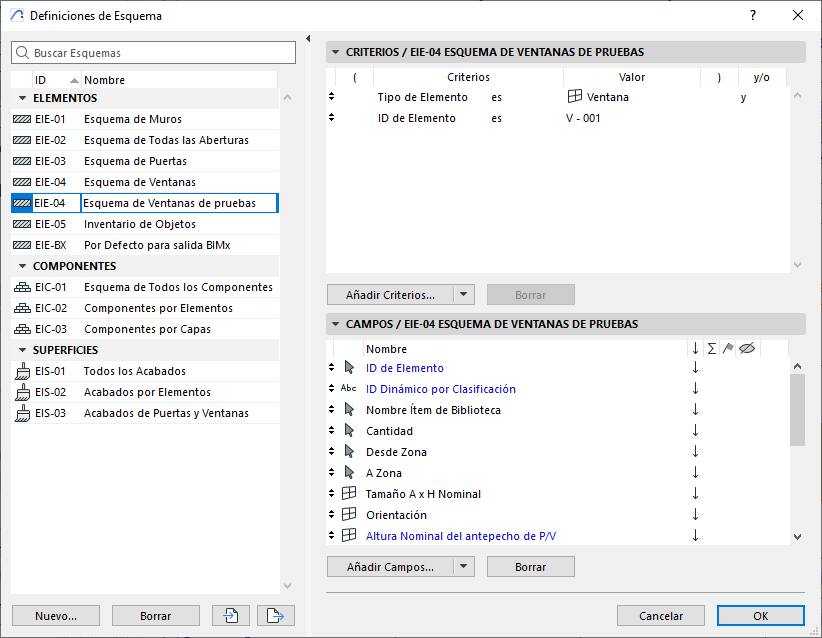Click the export schema icon button

[x=275, y=616]
